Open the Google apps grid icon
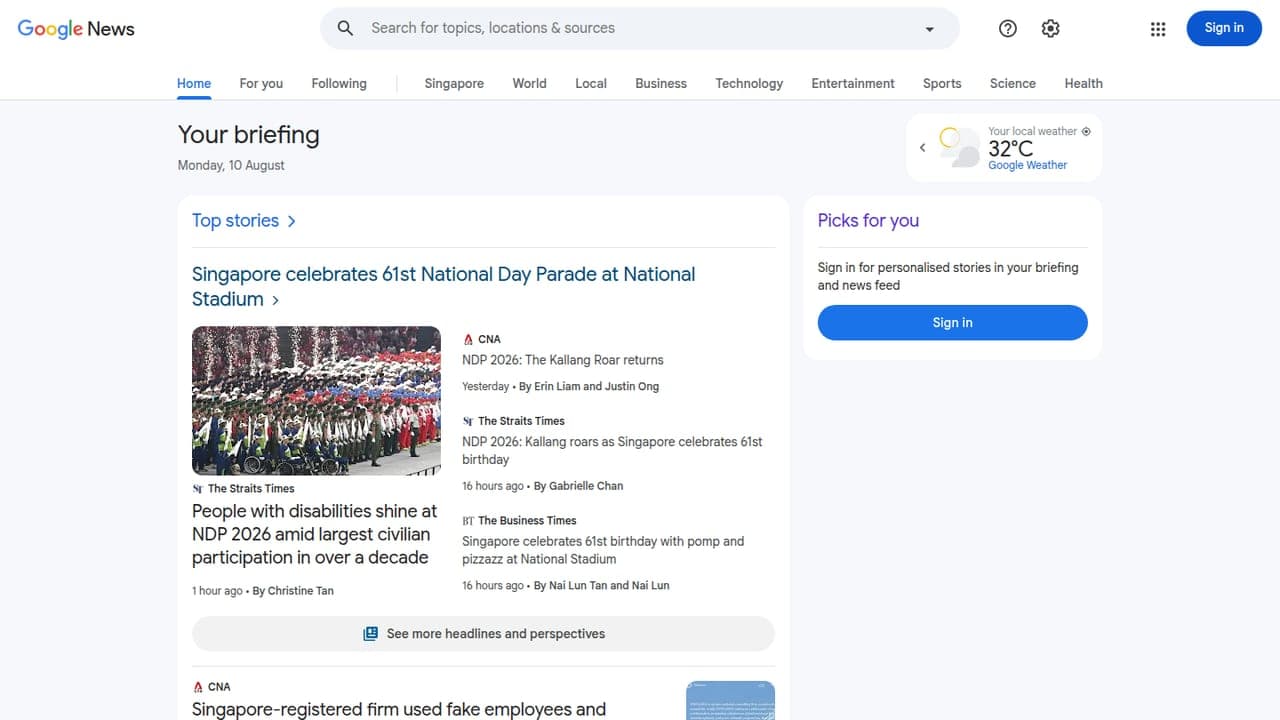Viewport: 1280px width, 720px height. point(1158,29)
